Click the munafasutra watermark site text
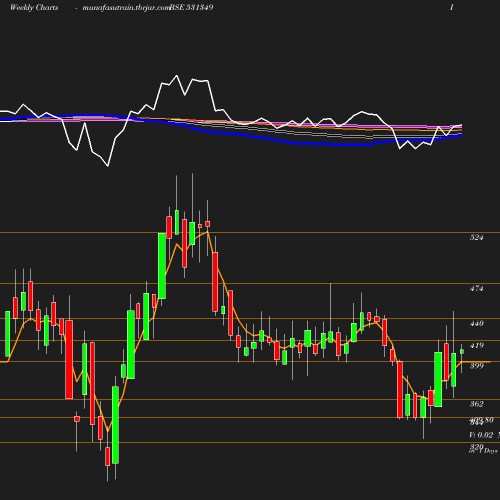 (126, 8)
